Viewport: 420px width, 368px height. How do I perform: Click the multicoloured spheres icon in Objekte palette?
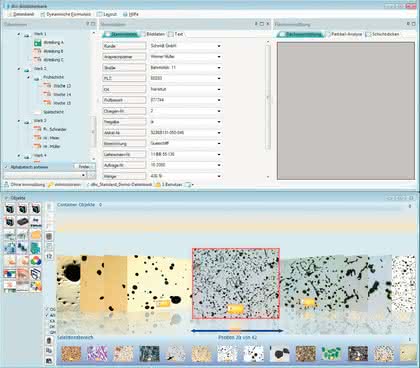36,286
